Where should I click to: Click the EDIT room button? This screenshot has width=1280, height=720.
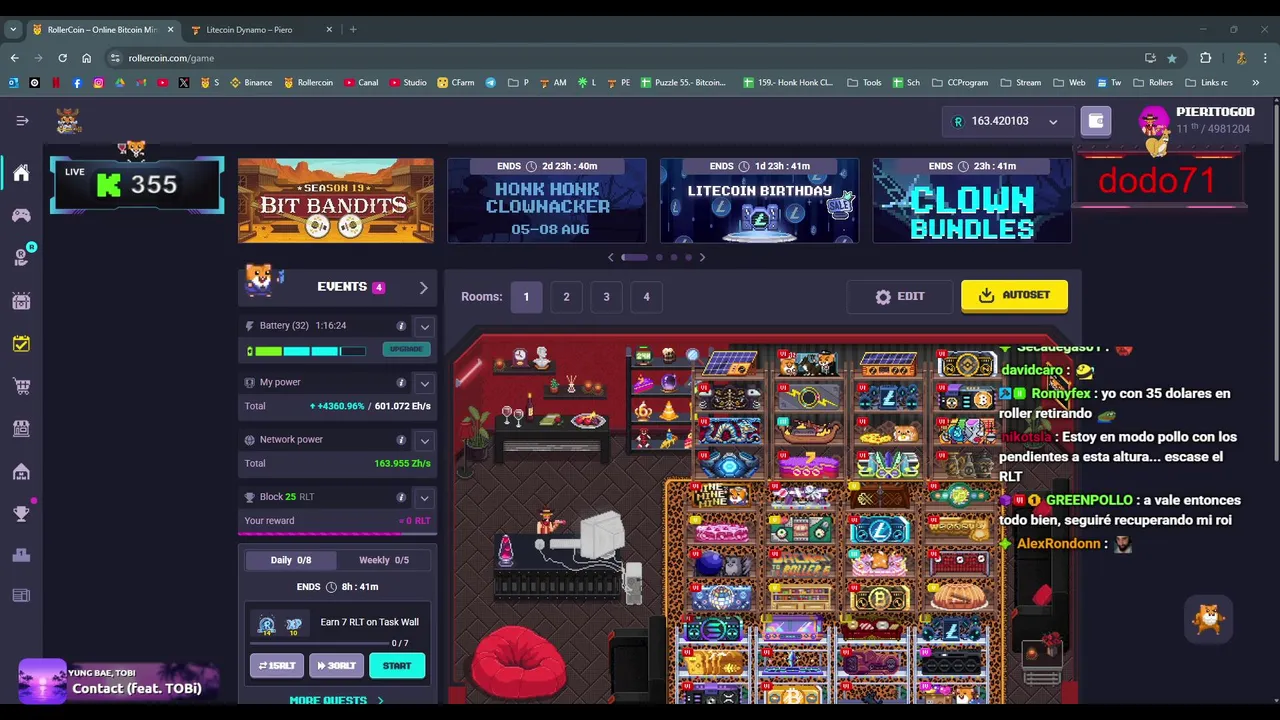point(900,296)
